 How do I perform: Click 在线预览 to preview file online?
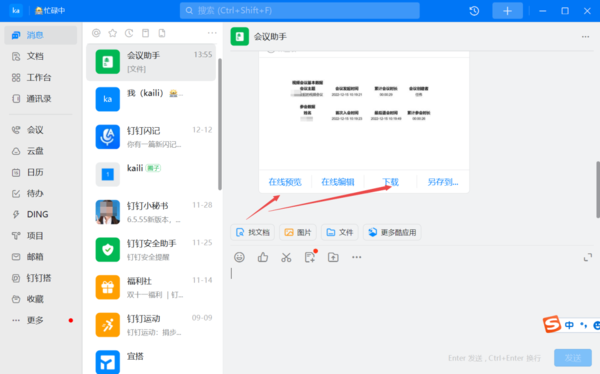[x=285, y=182]
